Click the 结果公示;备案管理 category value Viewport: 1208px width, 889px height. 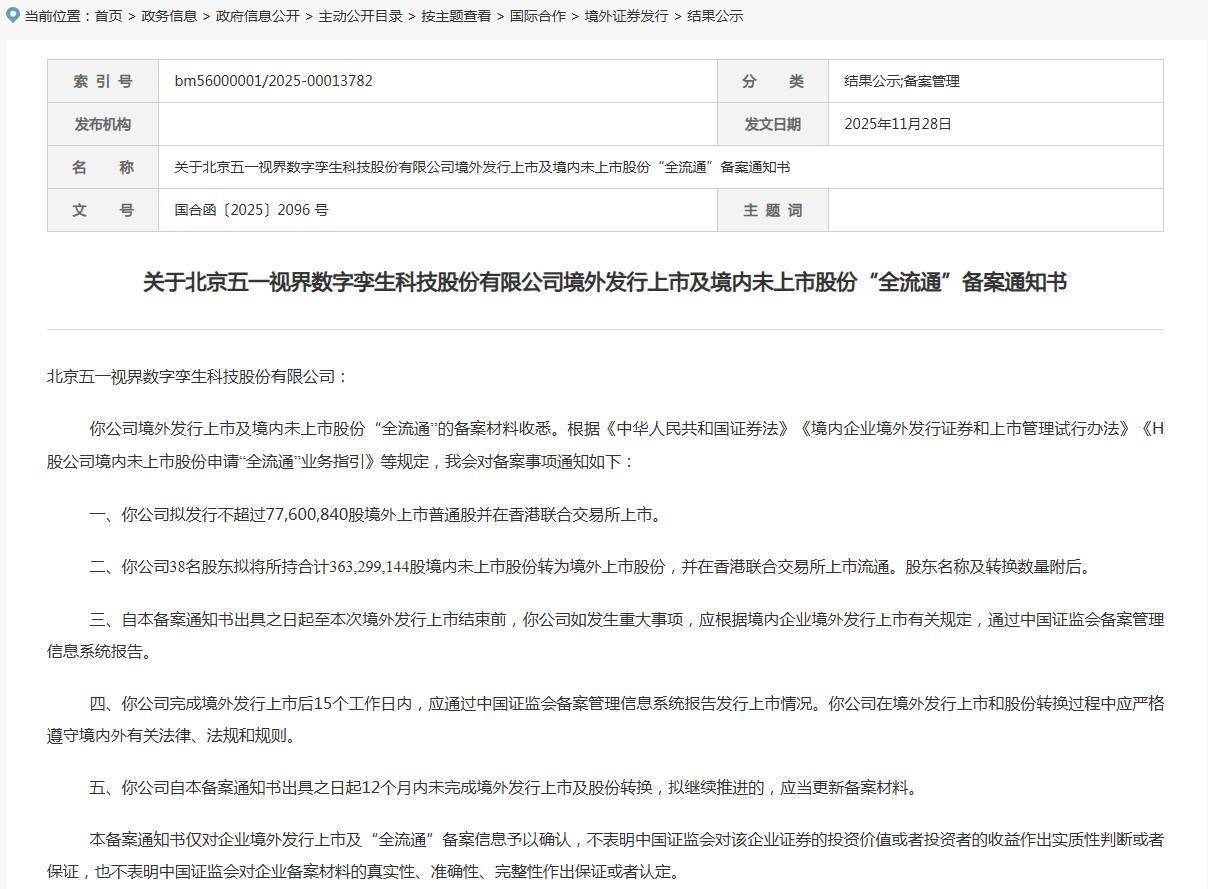click(901, 81)
